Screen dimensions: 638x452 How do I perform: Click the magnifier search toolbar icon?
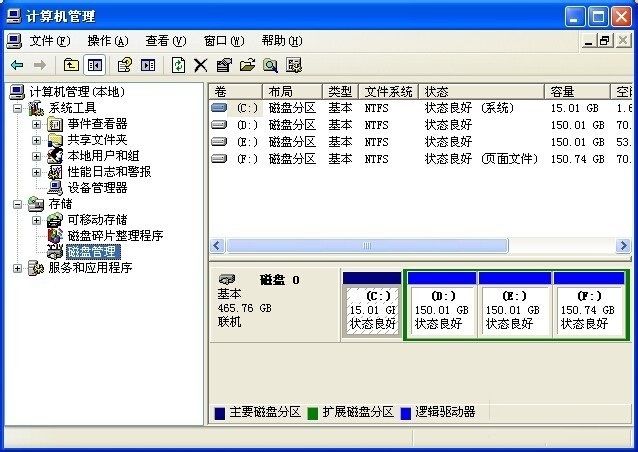[270, 65]
